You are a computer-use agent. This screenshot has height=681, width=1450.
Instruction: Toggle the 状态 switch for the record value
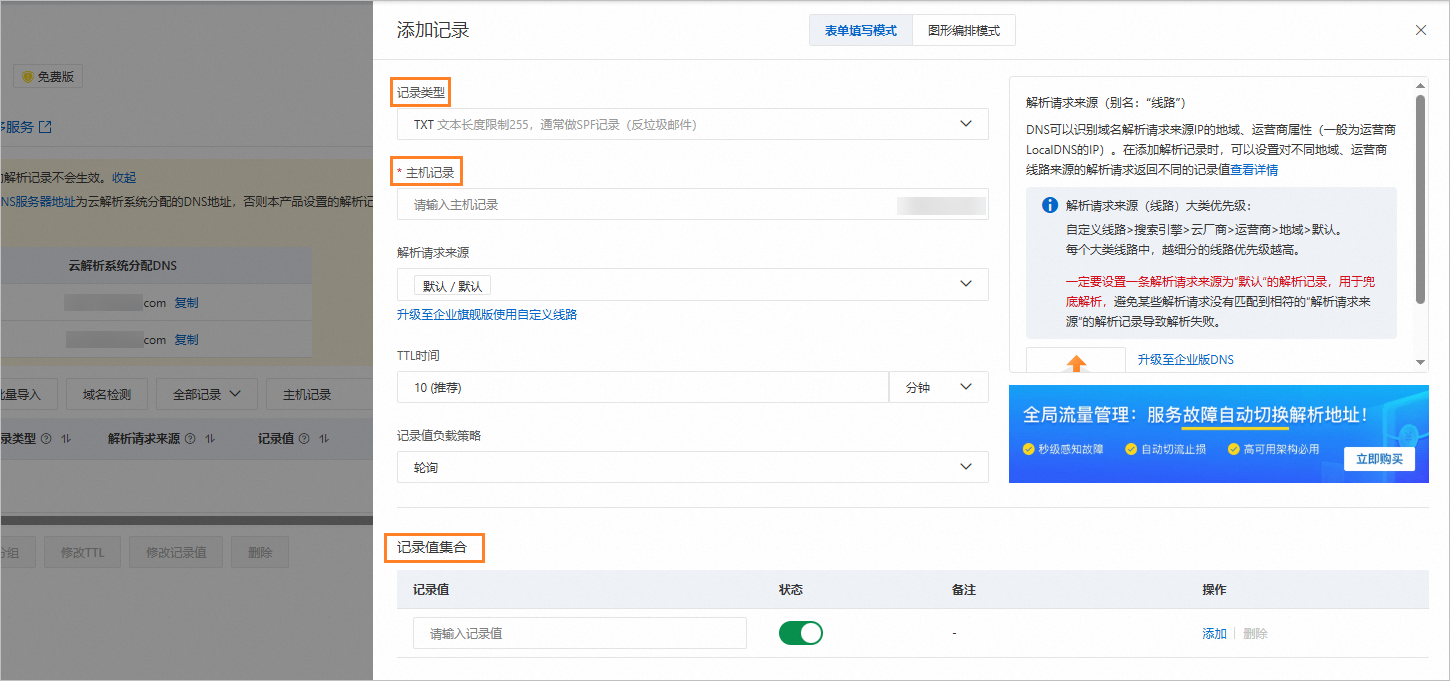(801, 633)
